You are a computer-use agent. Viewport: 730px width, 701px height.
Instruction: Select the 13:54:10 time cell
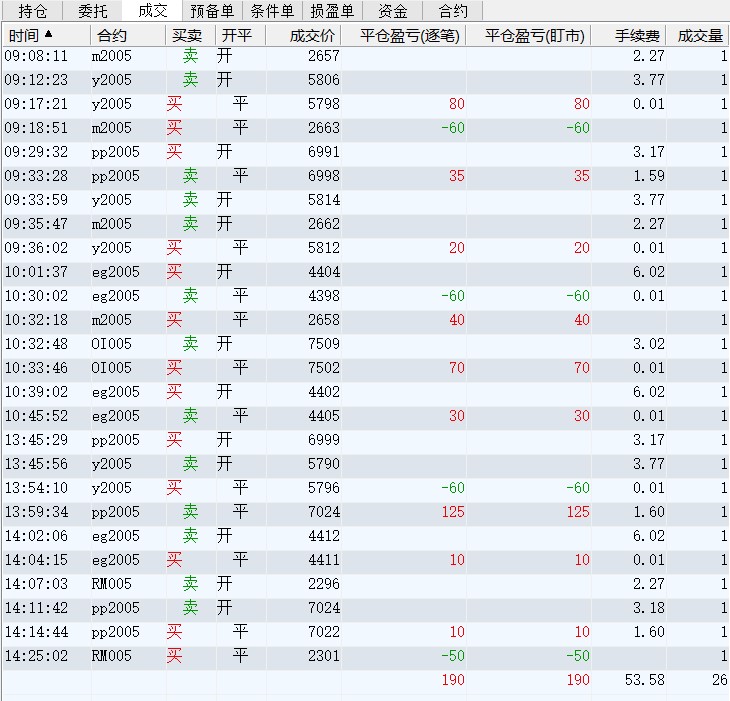pyautogui.click(x=36, y=488)
